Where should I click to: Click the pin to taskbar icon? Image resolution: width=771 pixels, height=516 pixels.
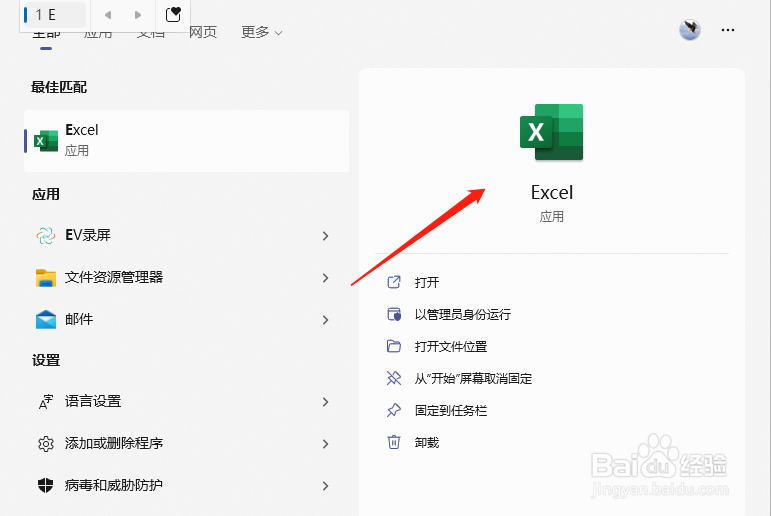[394, 410]
